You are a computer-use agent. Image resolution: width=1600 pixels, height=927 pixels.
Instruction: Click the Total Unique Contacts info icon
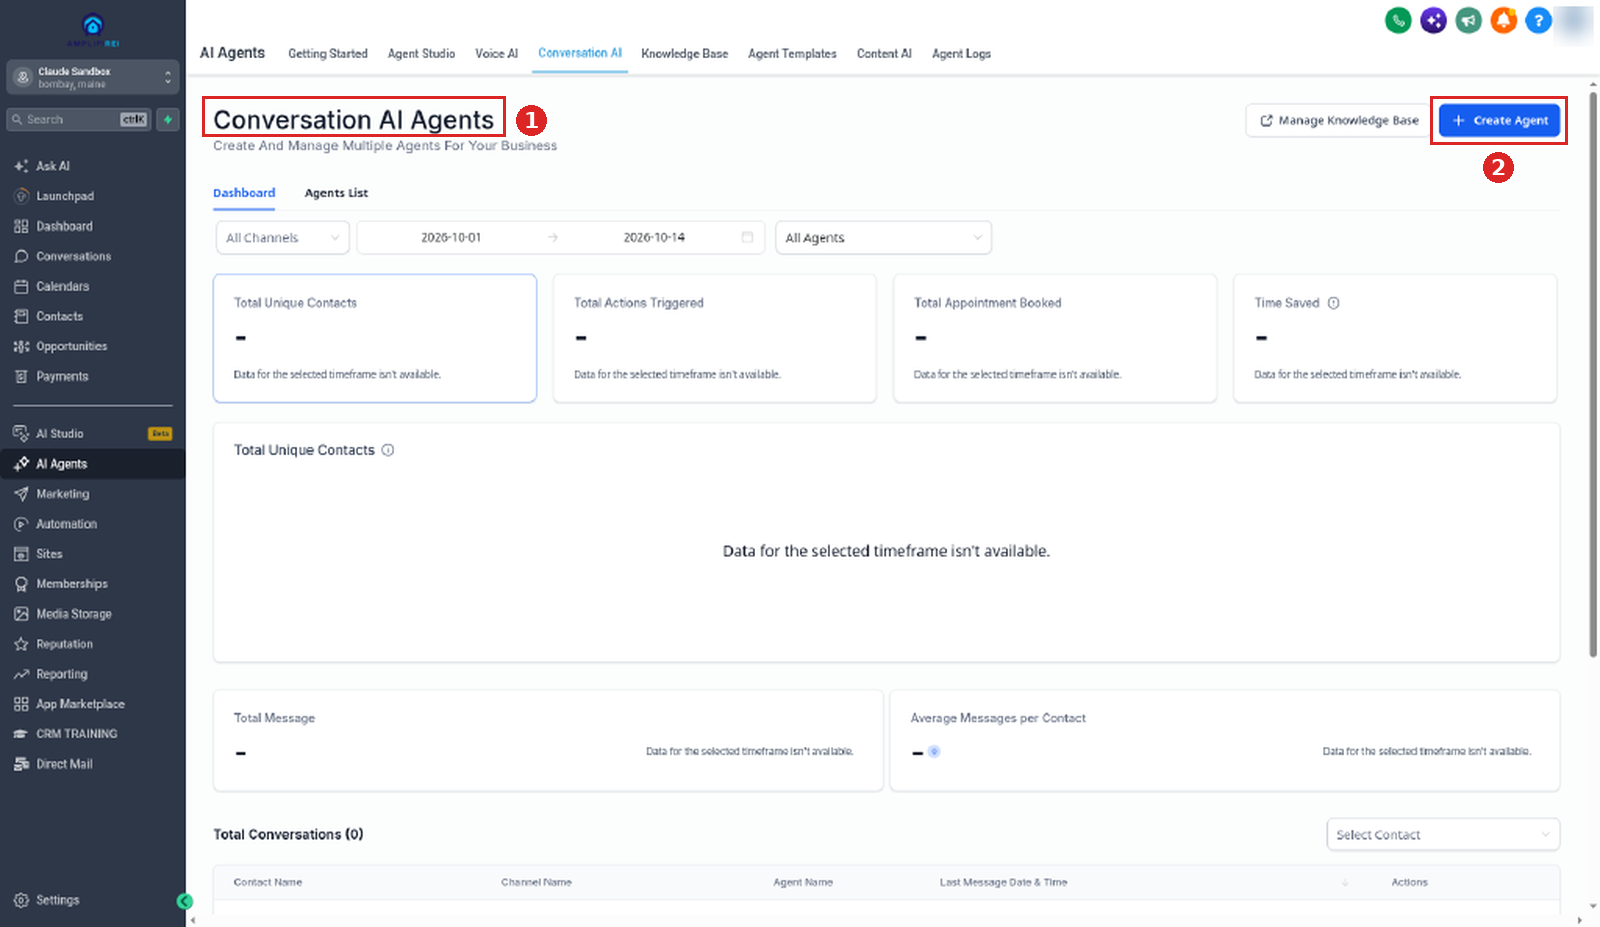[x=388, y=450]
